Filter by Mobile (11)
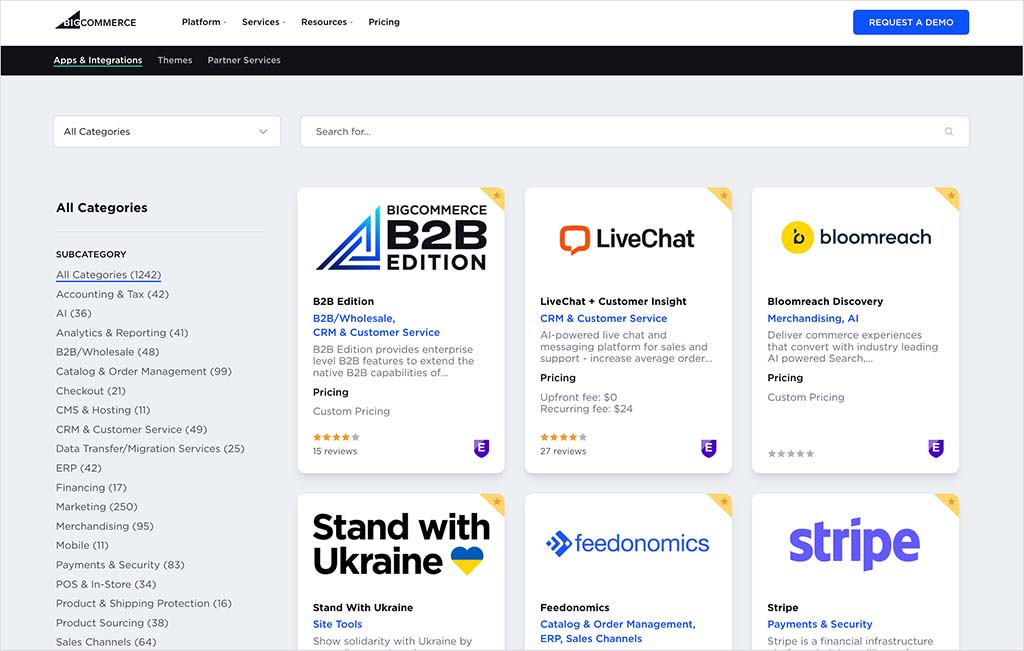Image resolution: width=1024 pixels, height=651 pixels. coord(82,545)
